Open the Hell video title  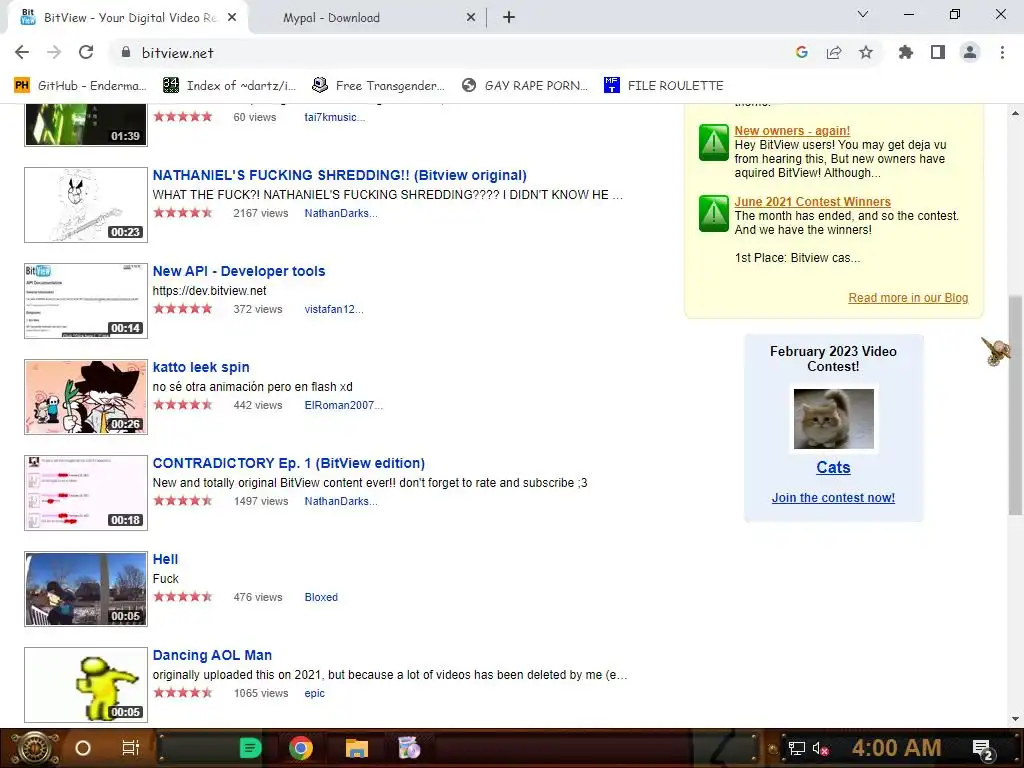165,559
